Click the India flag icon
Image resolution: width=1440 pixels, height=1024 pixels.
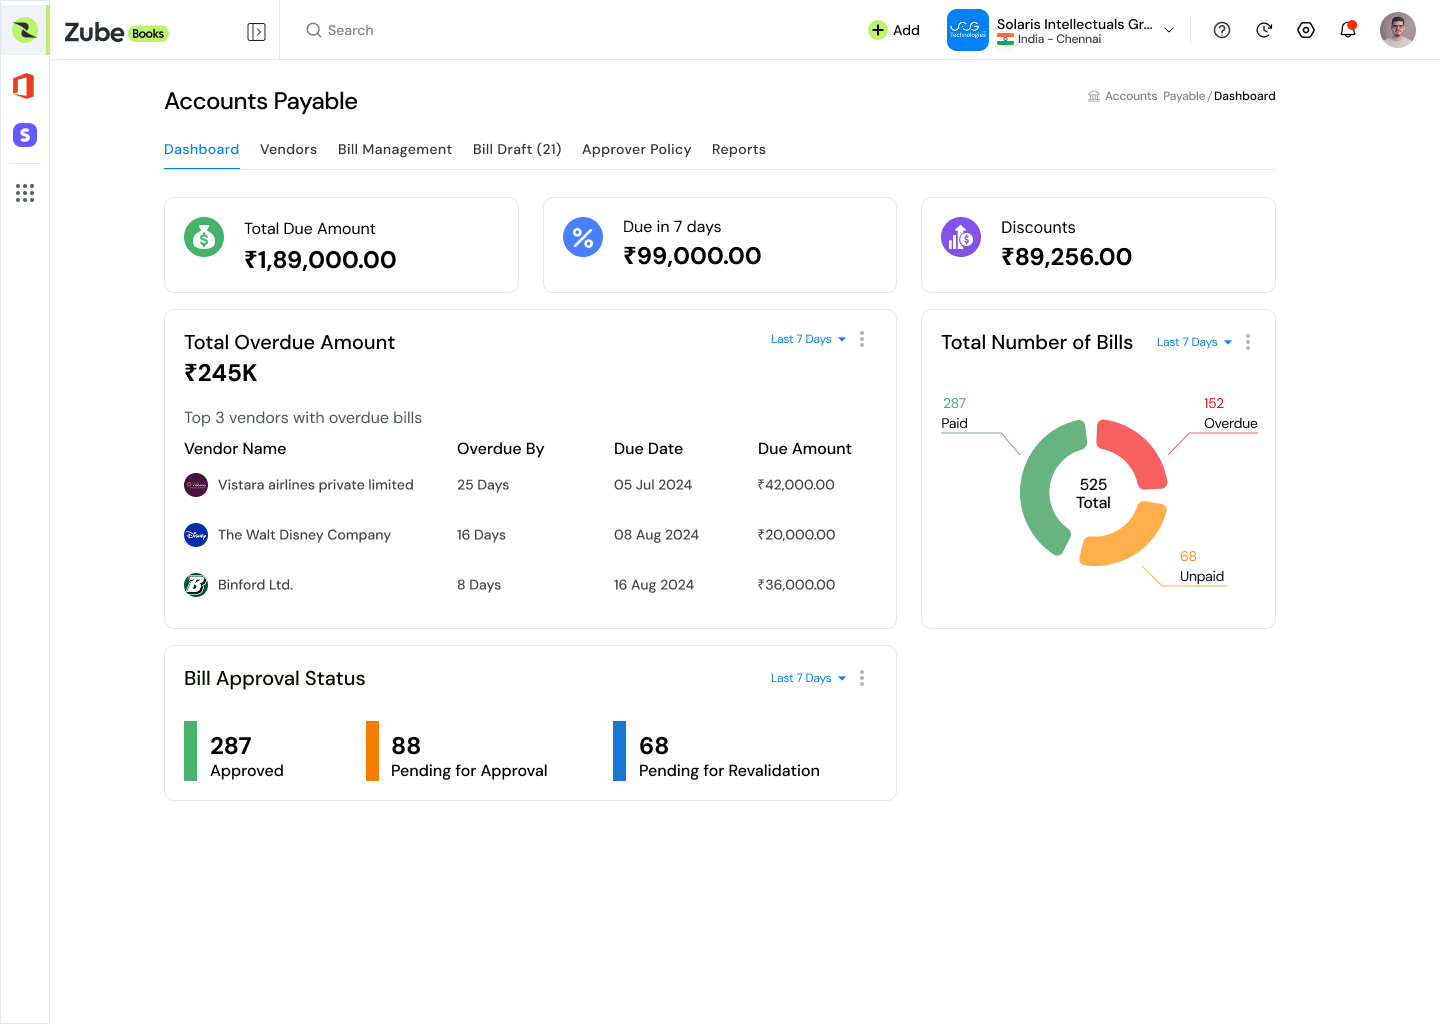coord(1005,39)
